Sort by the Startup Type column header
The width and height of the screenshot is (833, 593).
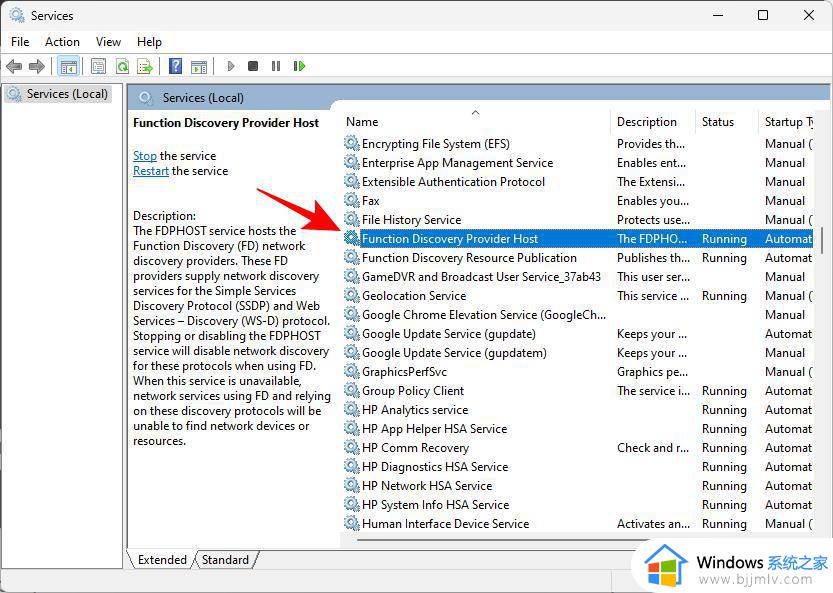click(786, 122)
